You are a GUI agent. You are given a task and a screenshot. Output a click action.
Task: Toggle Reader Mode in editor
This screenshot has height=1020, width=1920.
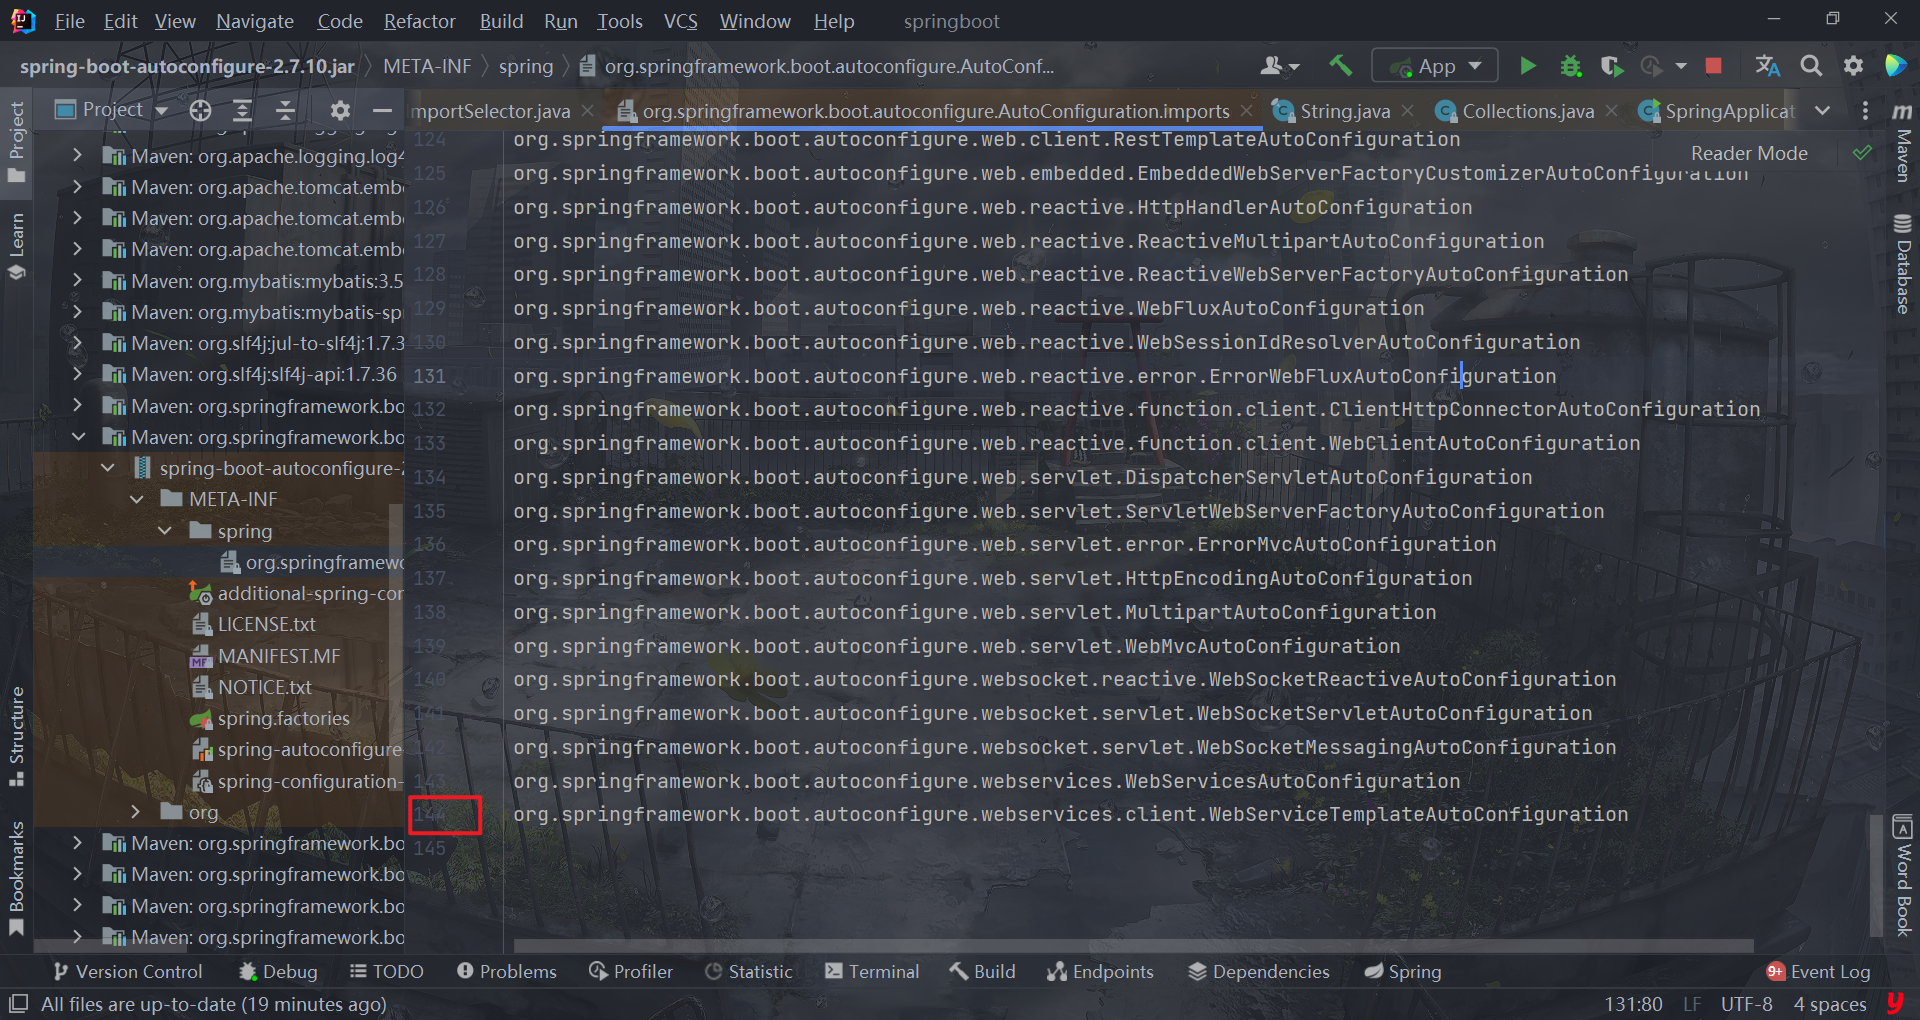pos(1749,153)
